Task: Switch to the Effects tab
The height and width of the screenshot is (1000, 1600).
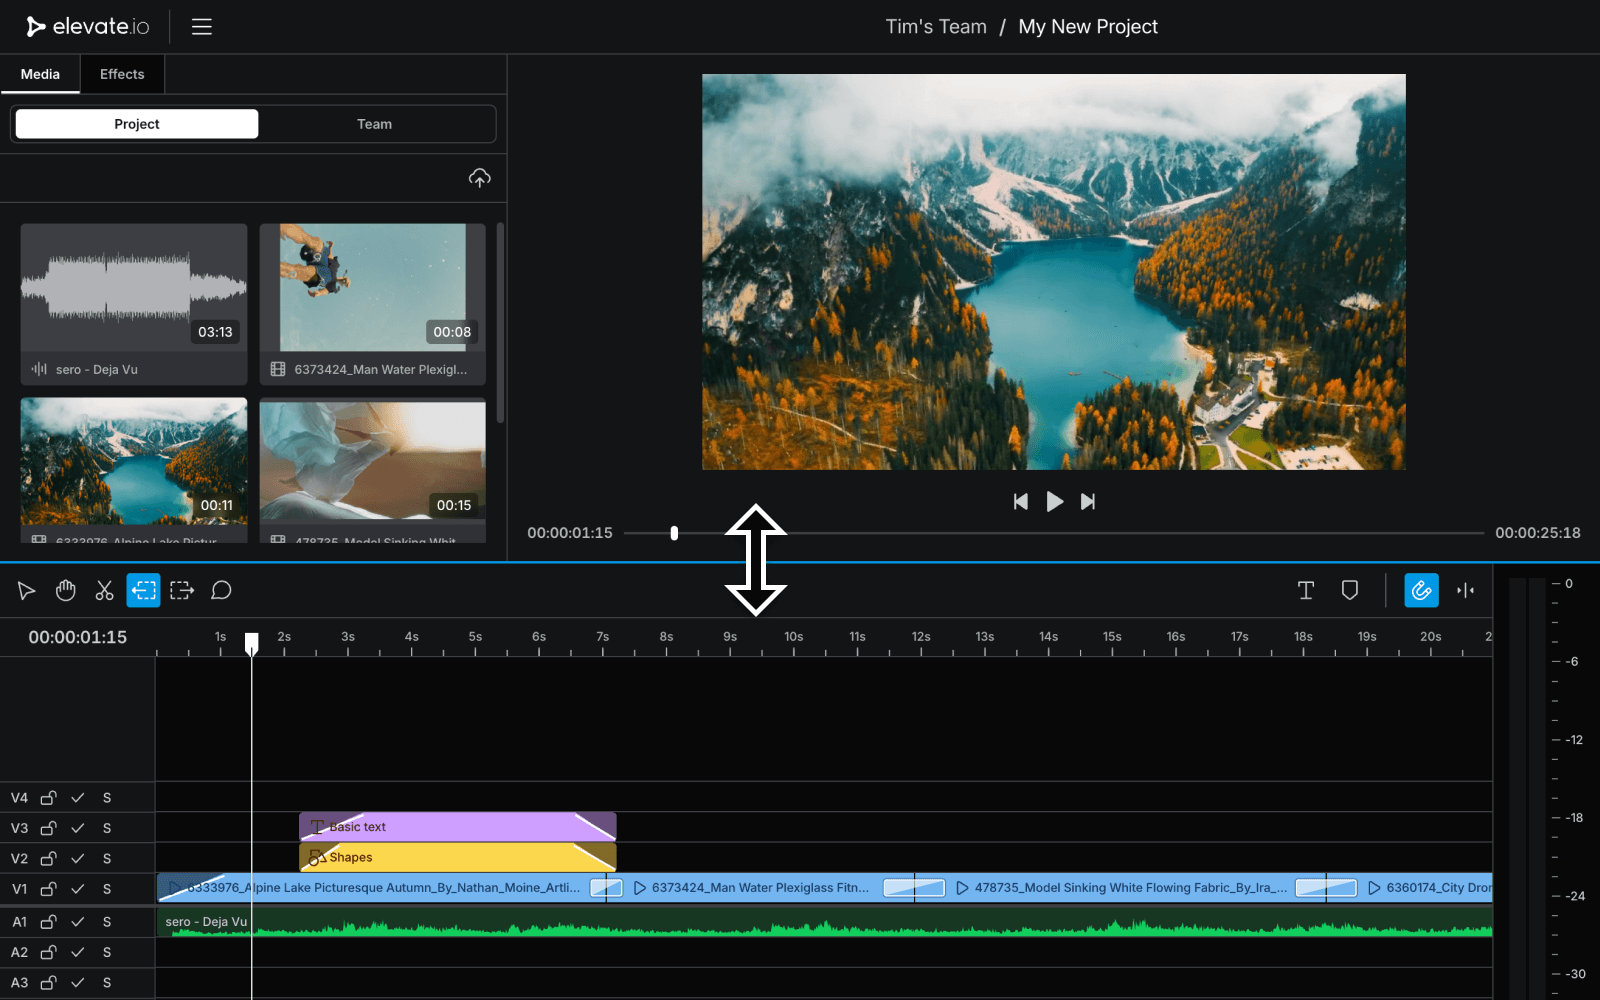Action: (x=122, y=74)
